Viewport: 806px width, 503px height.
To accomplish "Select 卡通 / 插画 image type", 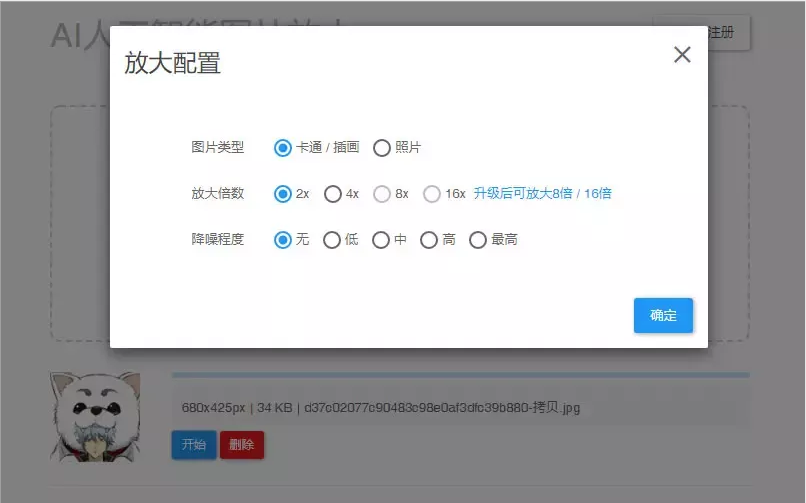I will (282, 148).
